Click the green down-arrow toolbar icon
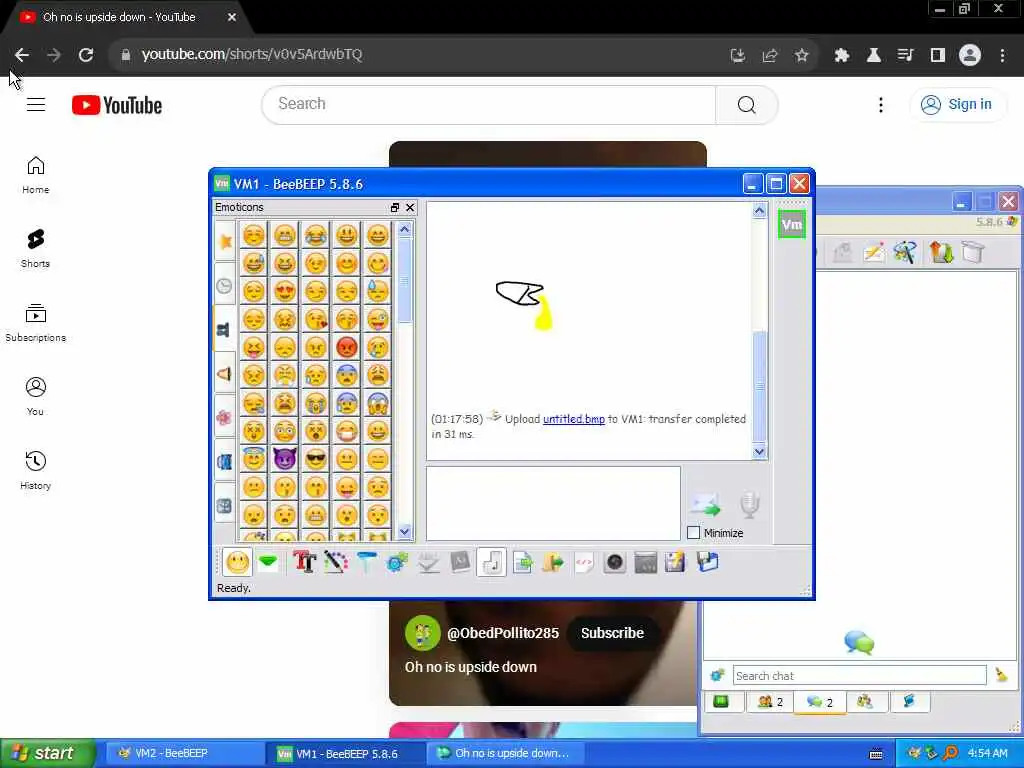Screen dimensions: 1024x768 coord(268,562)
